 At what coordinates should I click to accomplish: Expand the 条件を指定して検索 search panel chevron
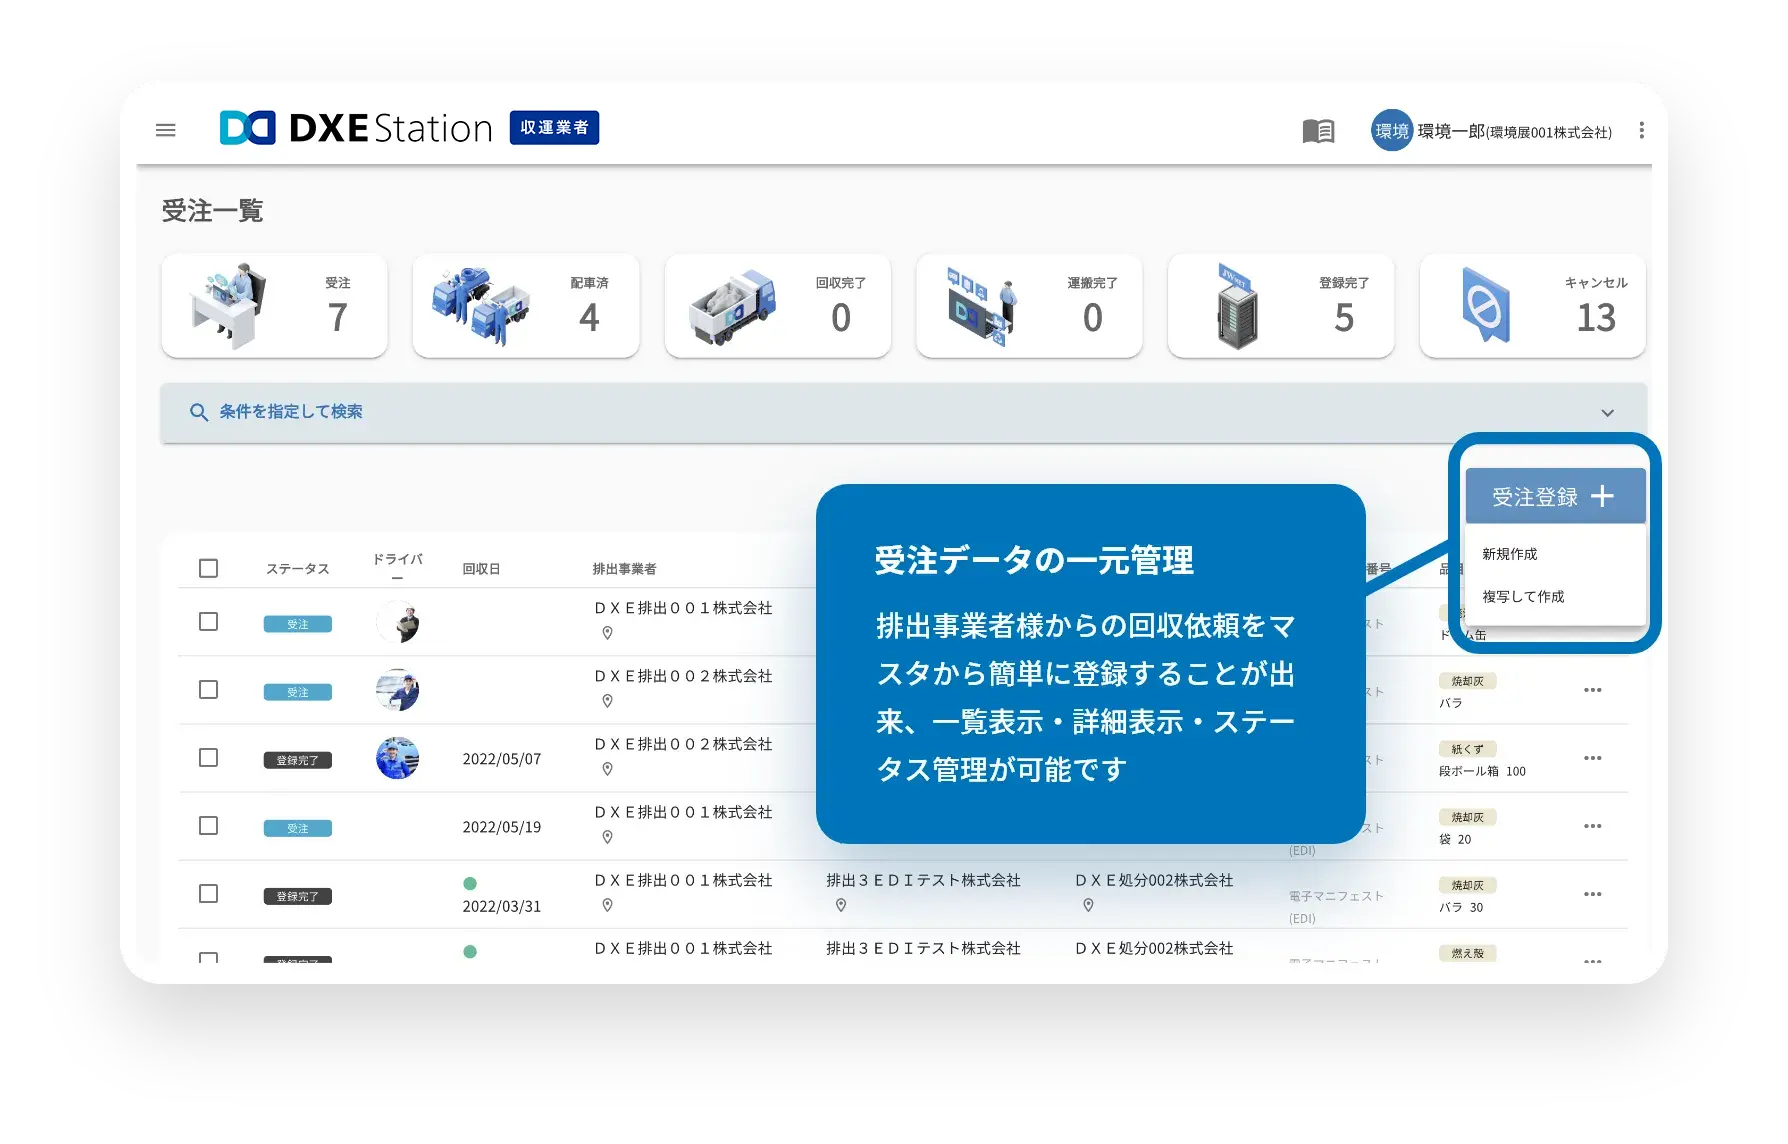click(1608, 412)
